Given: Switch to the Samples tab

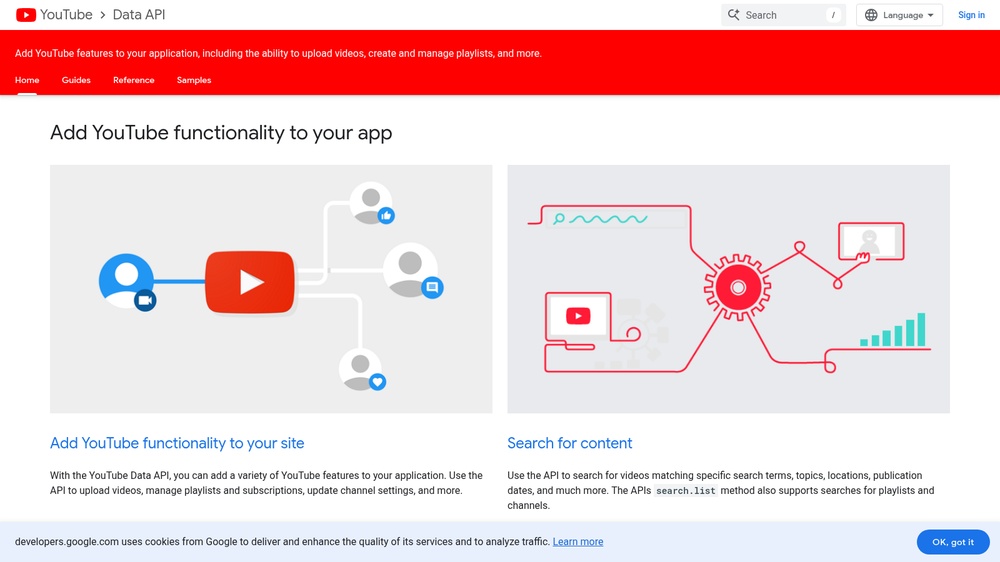Looking at the screenshot, I should 194,80.
